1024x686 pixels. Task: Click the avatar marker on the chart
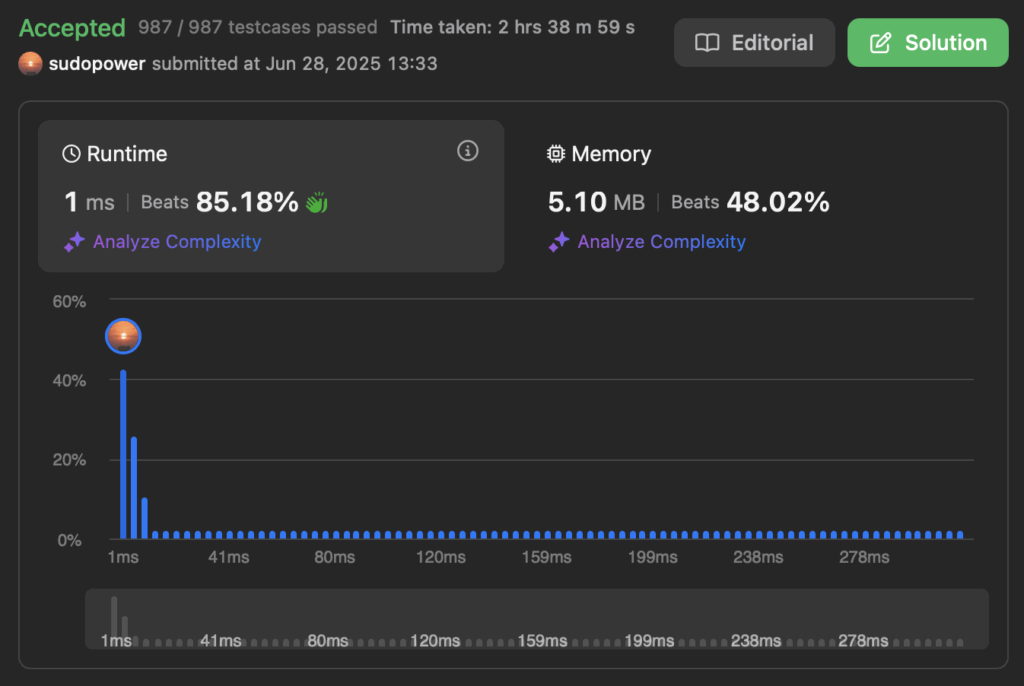click(x=123, y=336)
